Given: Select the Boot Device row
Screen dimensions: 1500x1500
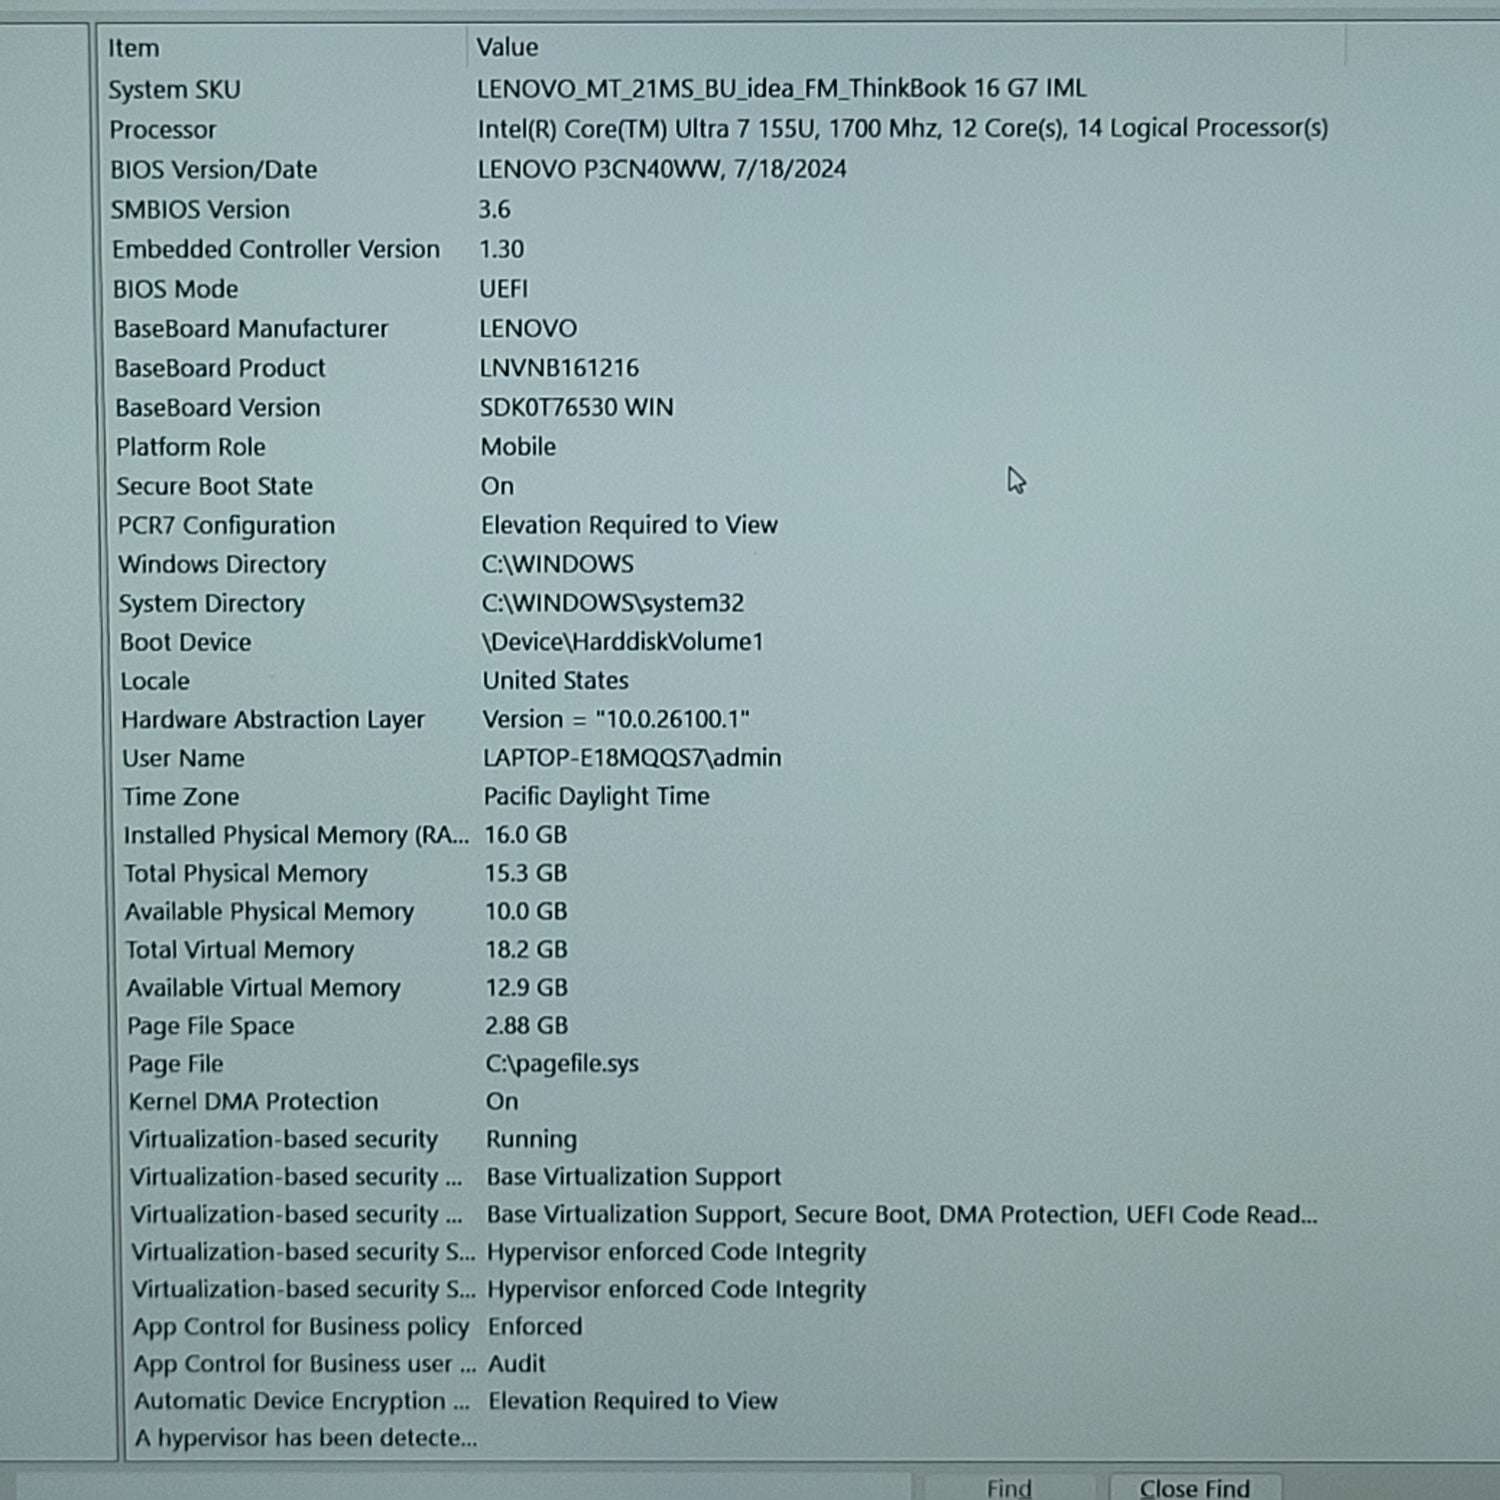Looking at the screenshot, I should 186,642.
